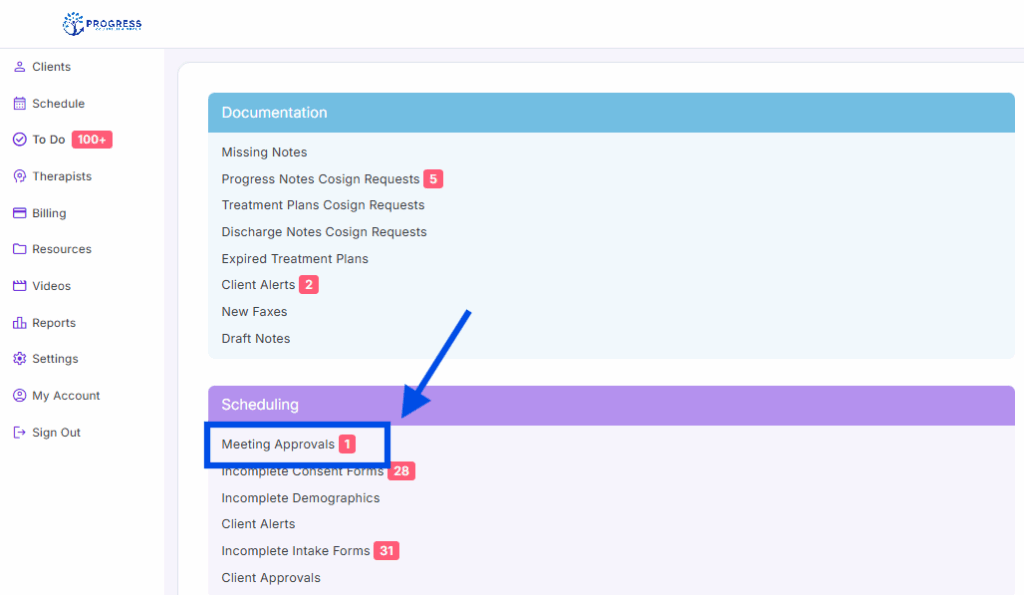The width and height of the screenshot is (1024, 595).
Task: Click the Clients person icon in sidebar
Action: (x=19, y=67)
